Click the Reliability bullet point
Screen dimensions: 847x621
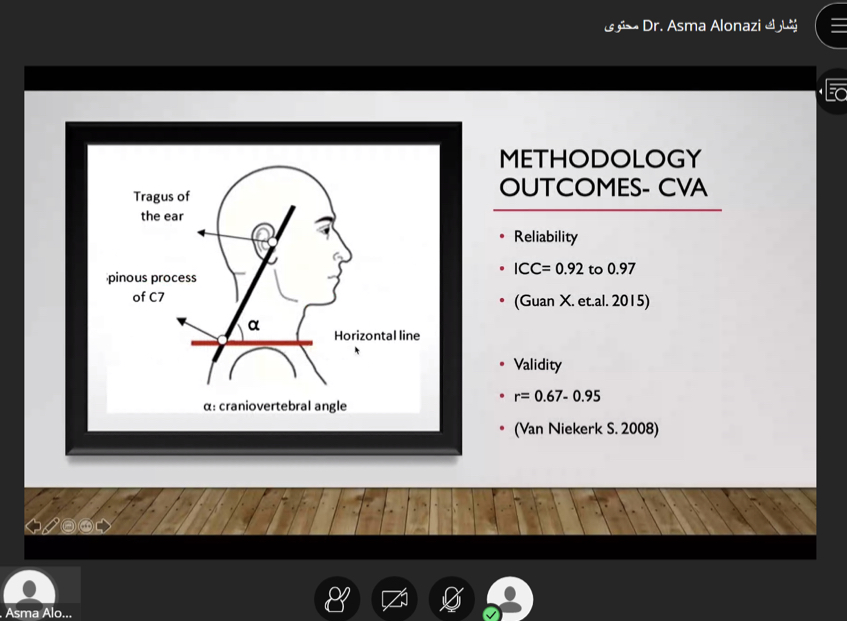coord(546,237)
